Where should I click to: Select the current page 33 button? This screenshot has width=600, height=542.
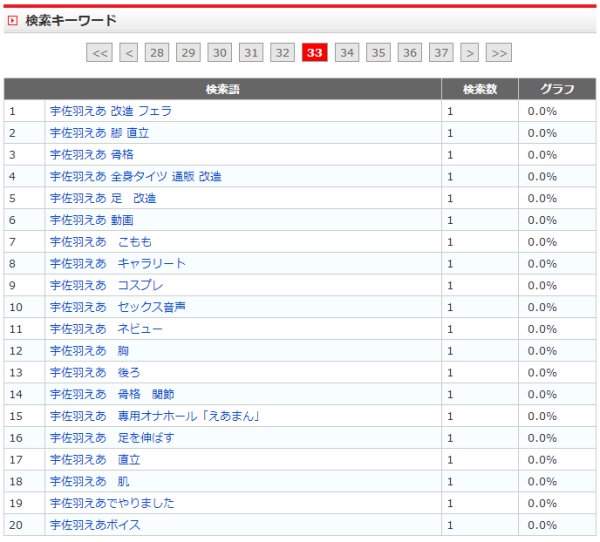point(315,53)
